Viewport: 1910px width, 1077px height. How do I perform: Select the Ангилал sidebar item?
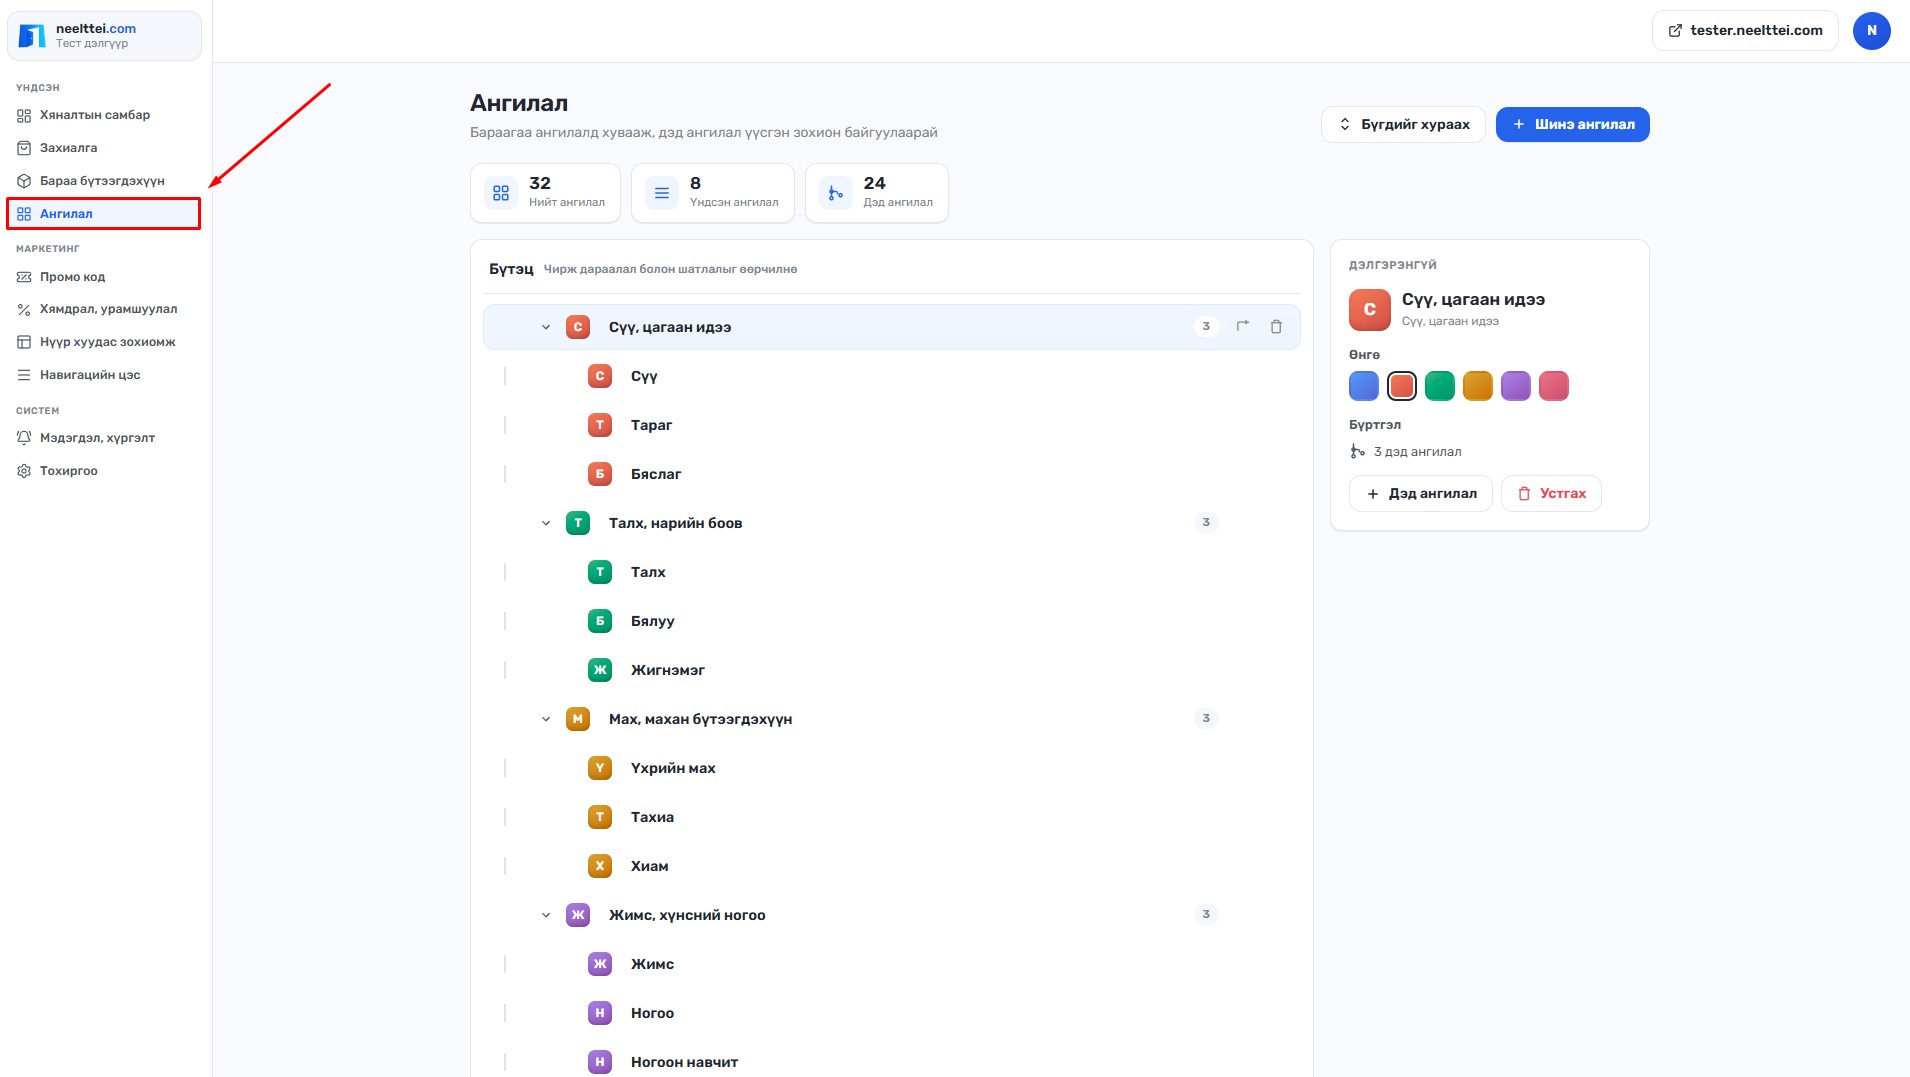tap(104, 214)
